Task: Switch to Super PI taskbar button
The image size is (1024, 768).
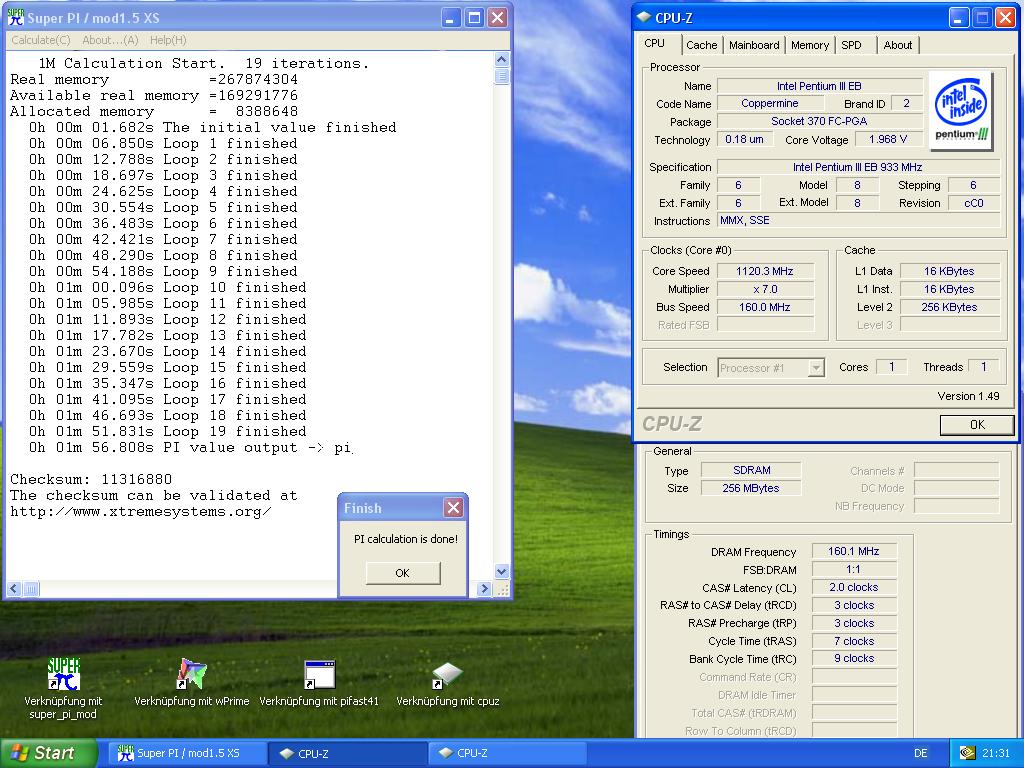Action: tap(186, 753)
